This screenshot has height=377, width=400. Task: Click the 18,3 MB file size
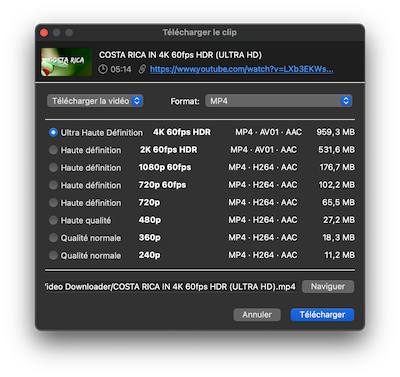click(339, 238)
